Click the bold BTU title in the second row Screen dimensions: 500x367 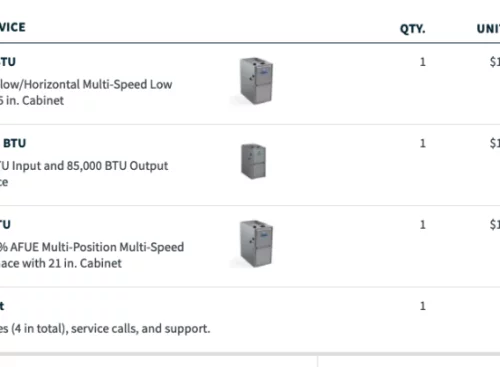click(x=14, y=143)
